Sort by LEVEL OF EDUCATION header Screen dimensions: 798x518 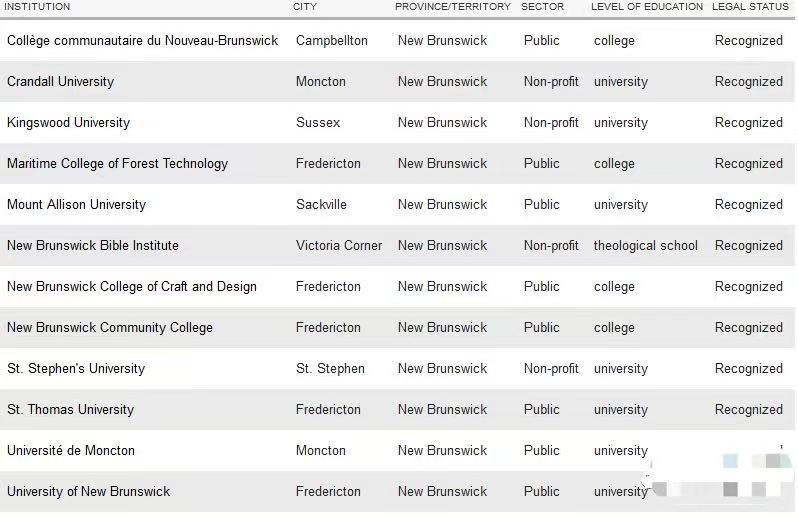pos(647,7)
